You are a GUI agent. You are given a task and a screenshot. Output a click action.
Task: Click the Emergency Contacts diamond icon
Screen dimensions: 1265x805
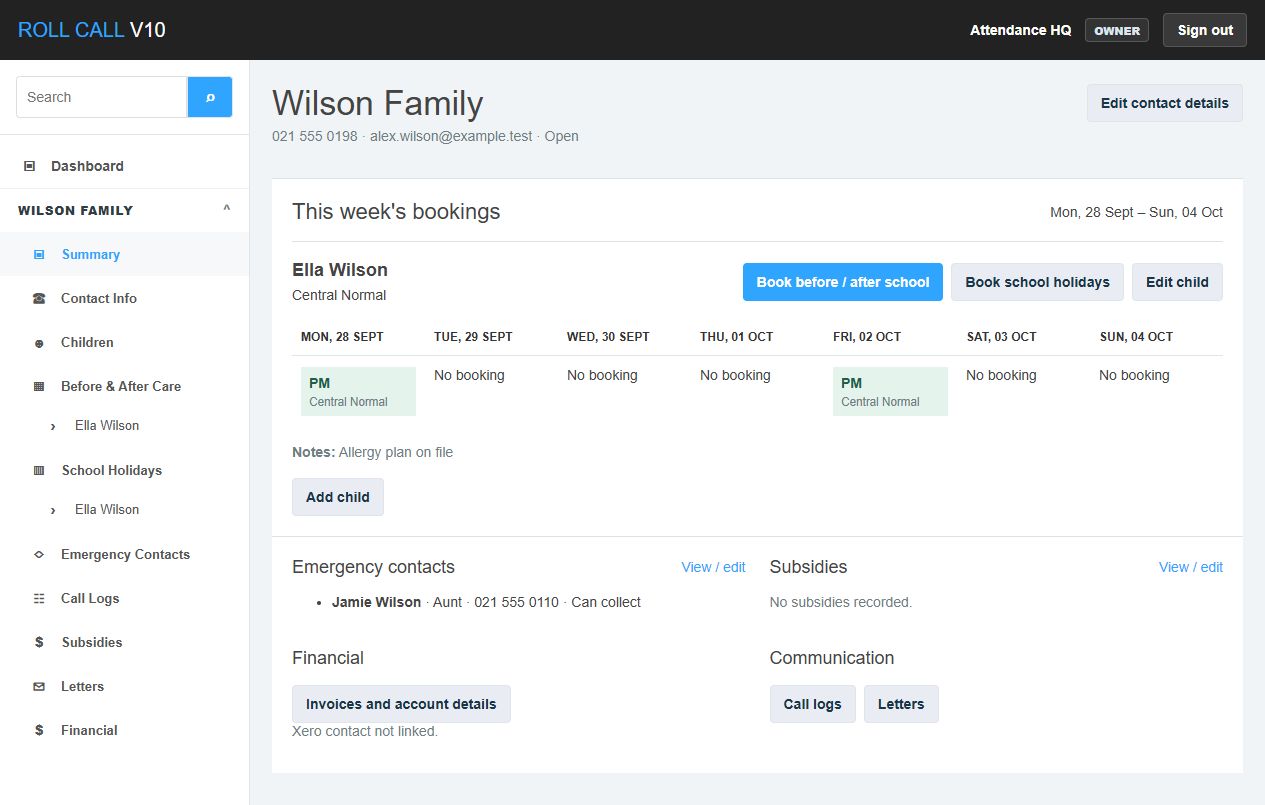pos(39,554)
